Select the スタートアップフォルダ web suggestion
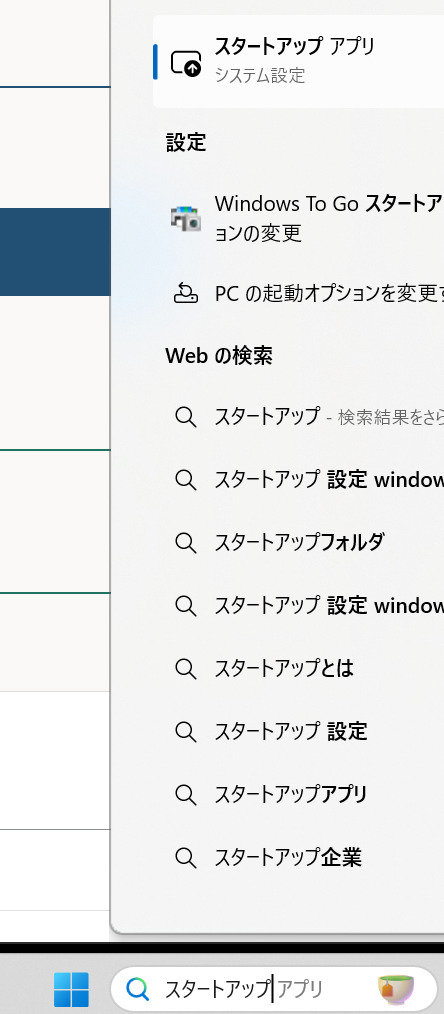 (299, 542)
